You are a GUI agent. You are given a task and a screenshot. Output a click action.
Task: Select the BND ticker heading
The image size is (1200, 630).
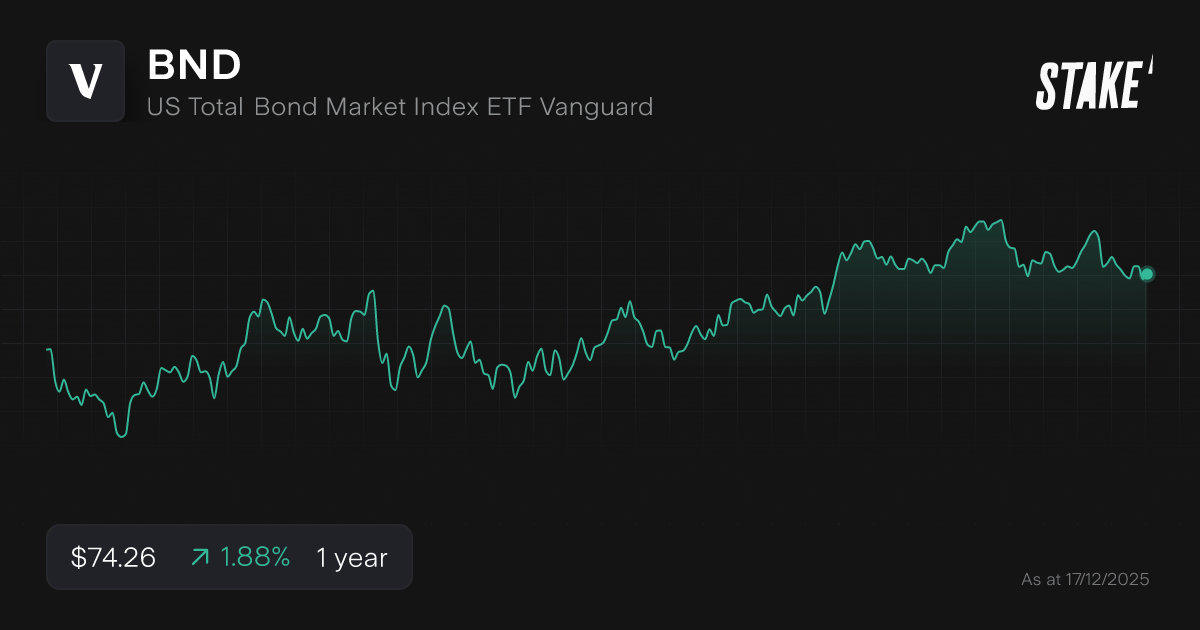click(x=194, y=65)
